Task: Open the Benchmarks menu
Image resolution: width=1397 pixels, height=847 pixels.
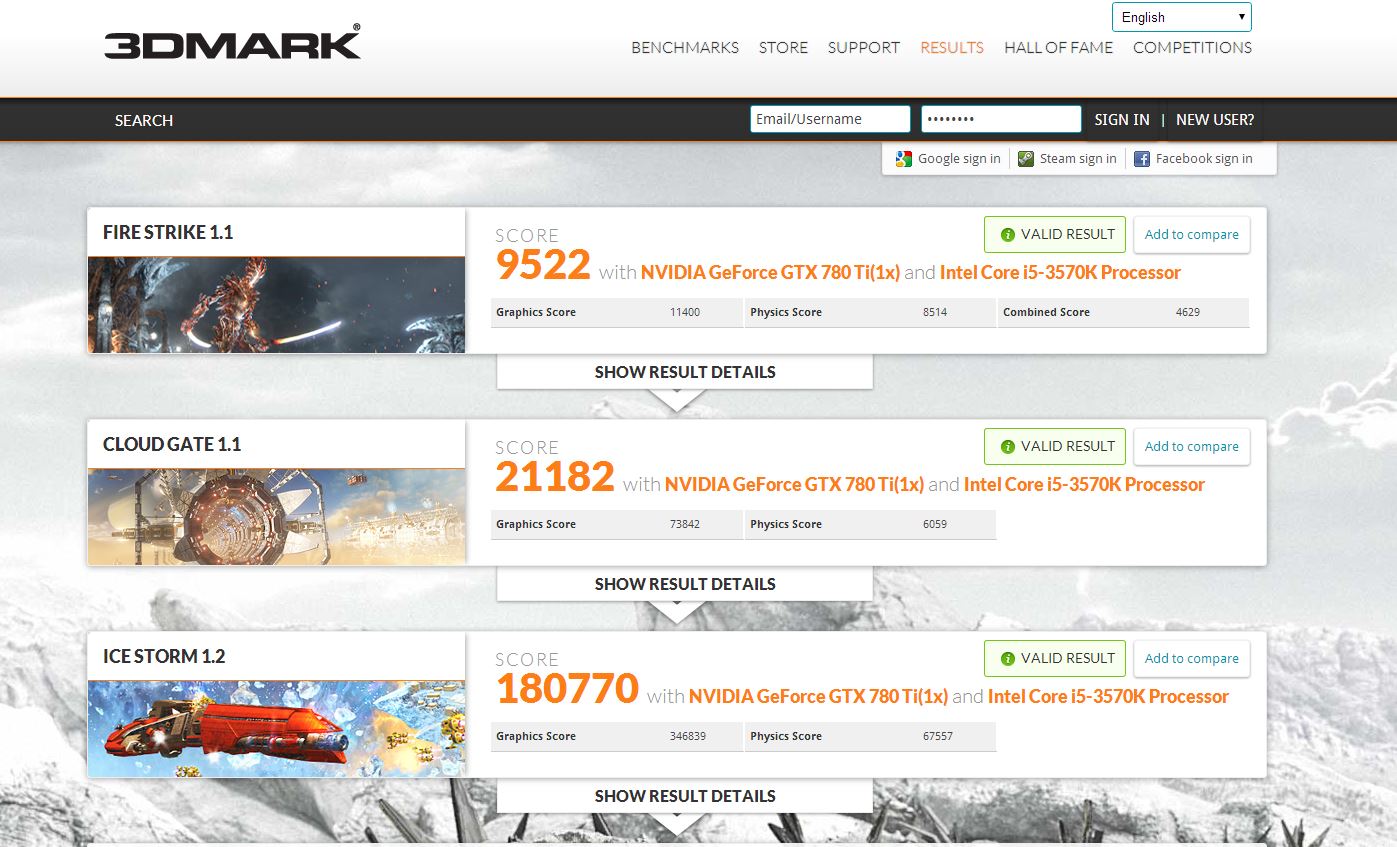Action: 685,47
